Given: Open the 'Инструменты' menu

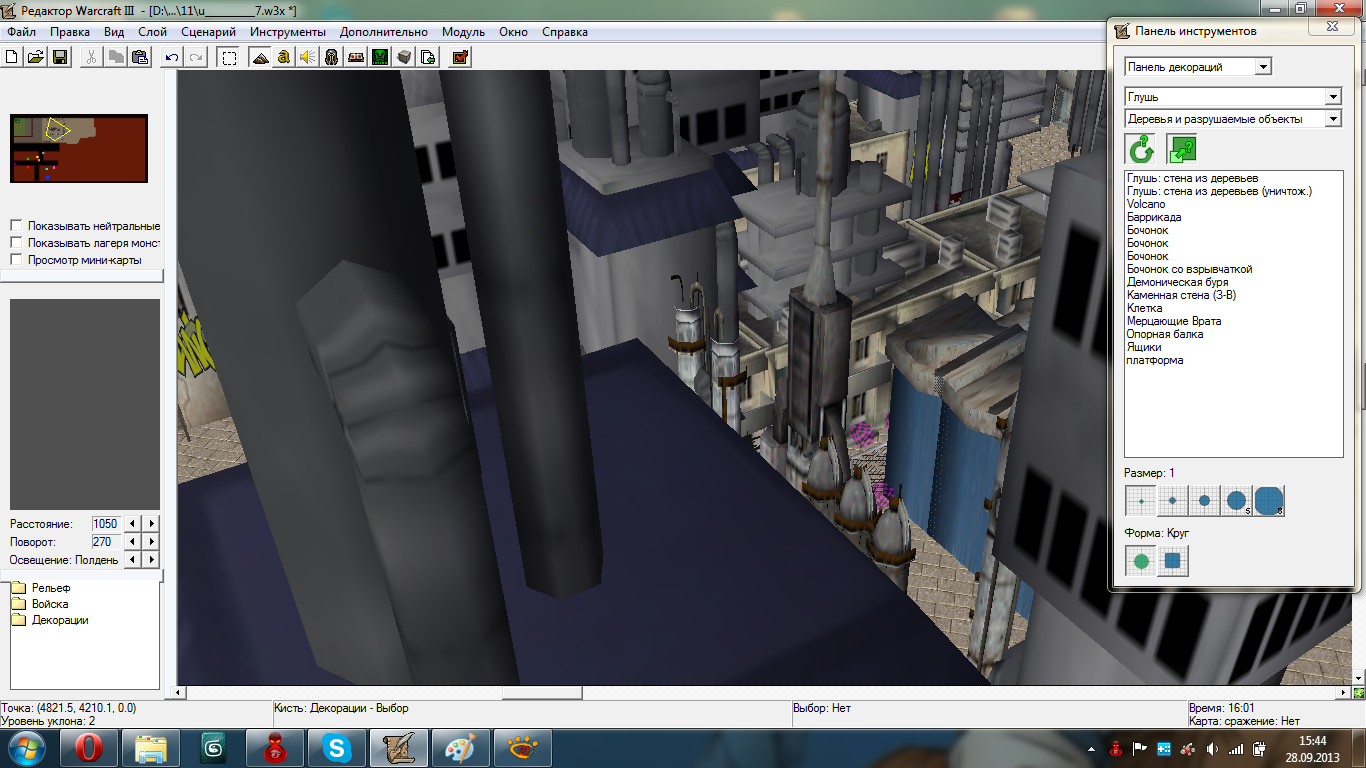Looking at the screenshot, I should (288, 32).
